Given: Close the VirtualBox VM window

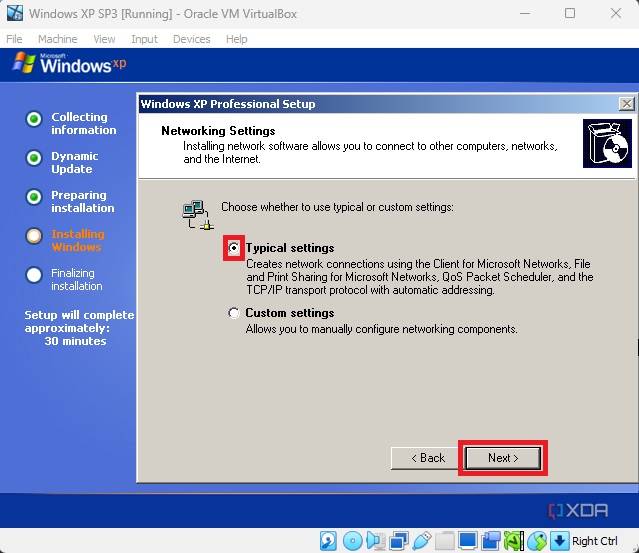Looking at the screenshot, I should click(616, 13).
